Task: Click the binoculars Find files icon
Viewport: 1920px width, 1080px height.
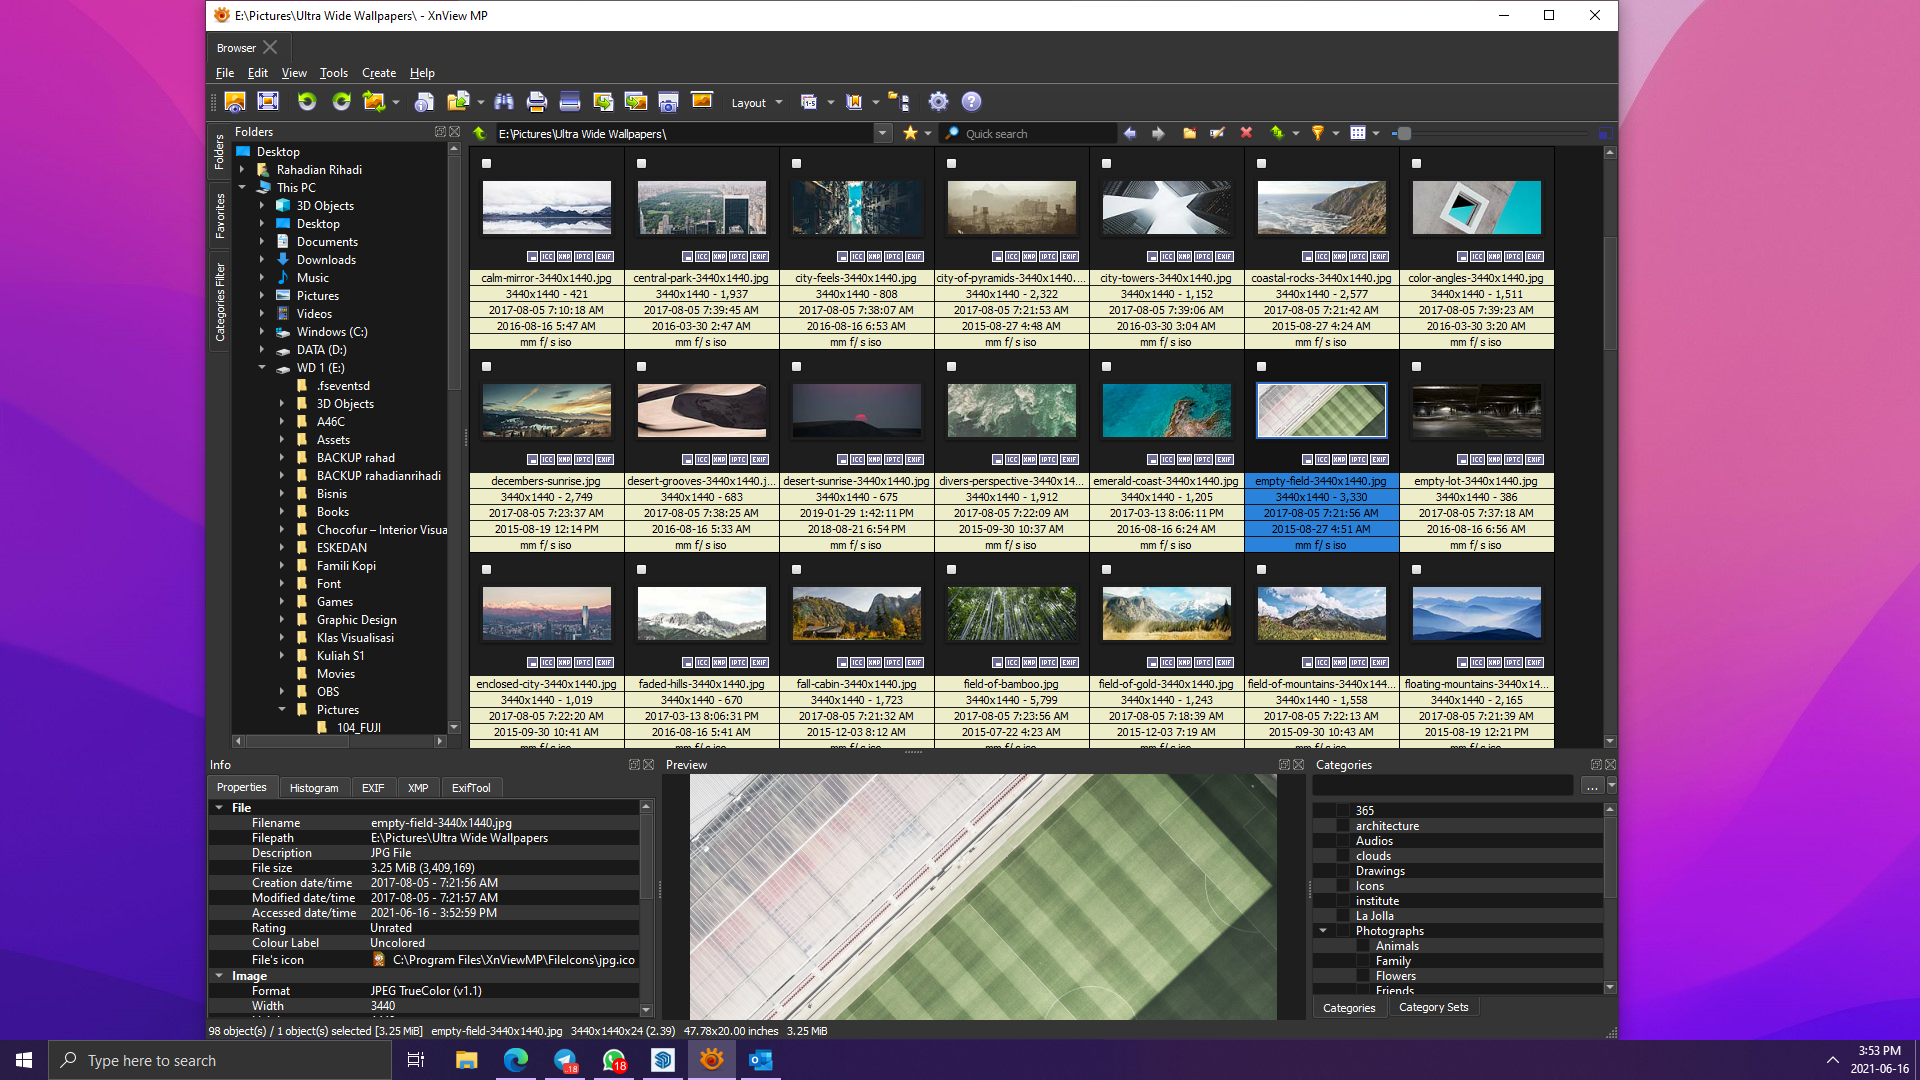Action: [x=504, y=102]
